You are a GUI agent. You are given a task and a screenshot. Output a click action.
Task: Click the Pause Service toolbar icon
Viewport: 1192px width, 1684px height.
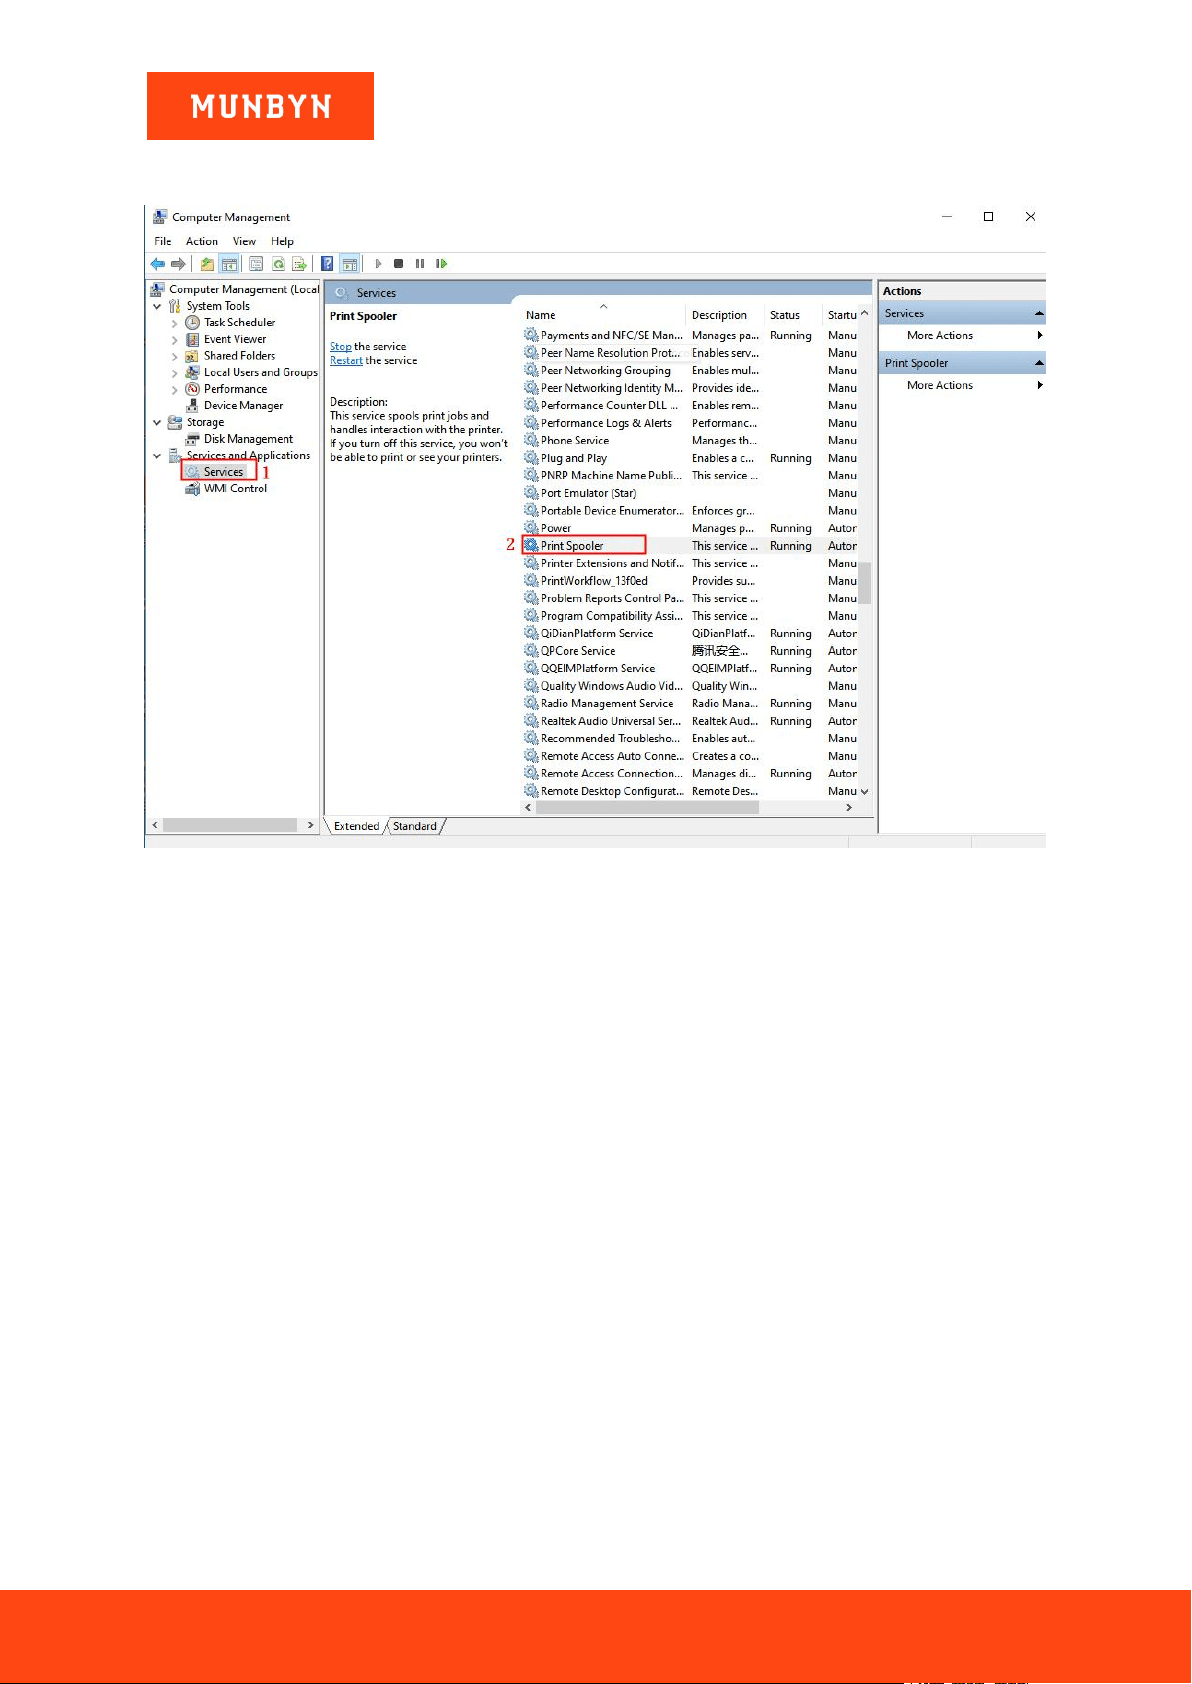tap(420, 264)
